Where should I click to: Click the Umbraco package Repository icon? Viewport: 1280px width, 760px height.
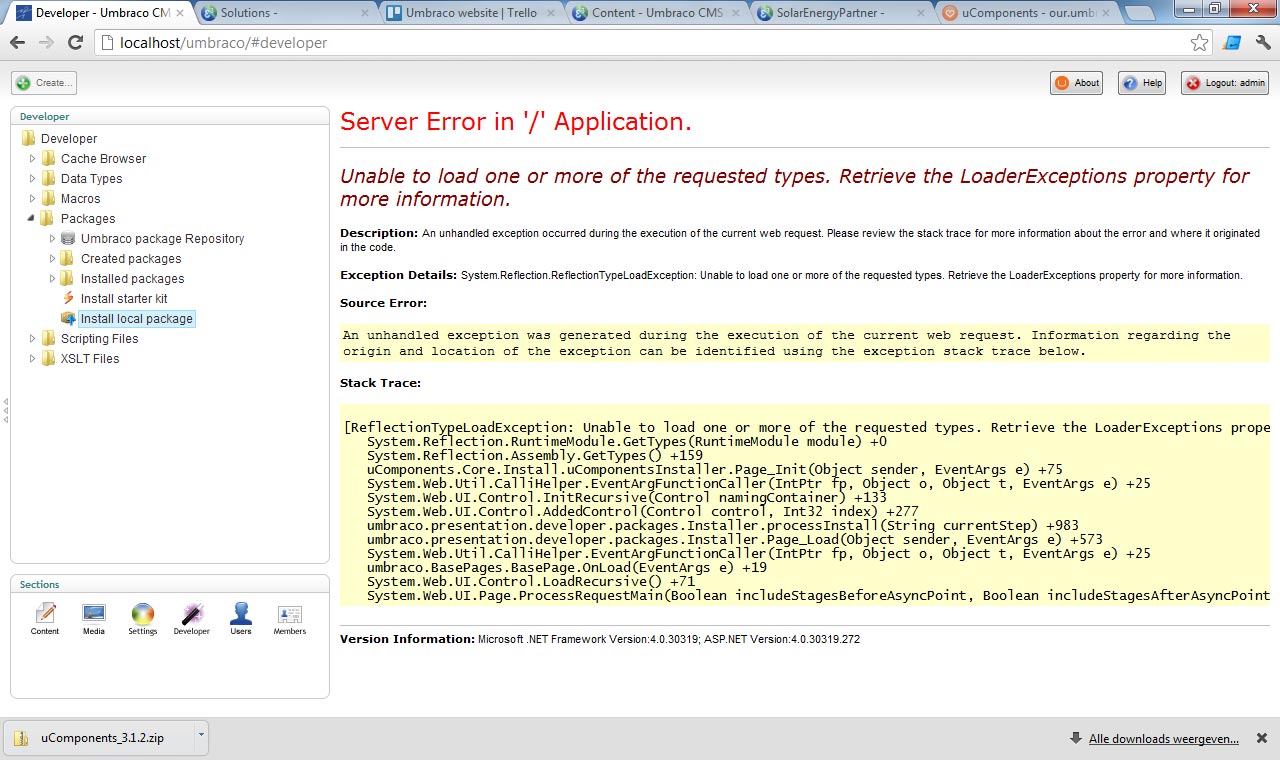tap(68, 238)
